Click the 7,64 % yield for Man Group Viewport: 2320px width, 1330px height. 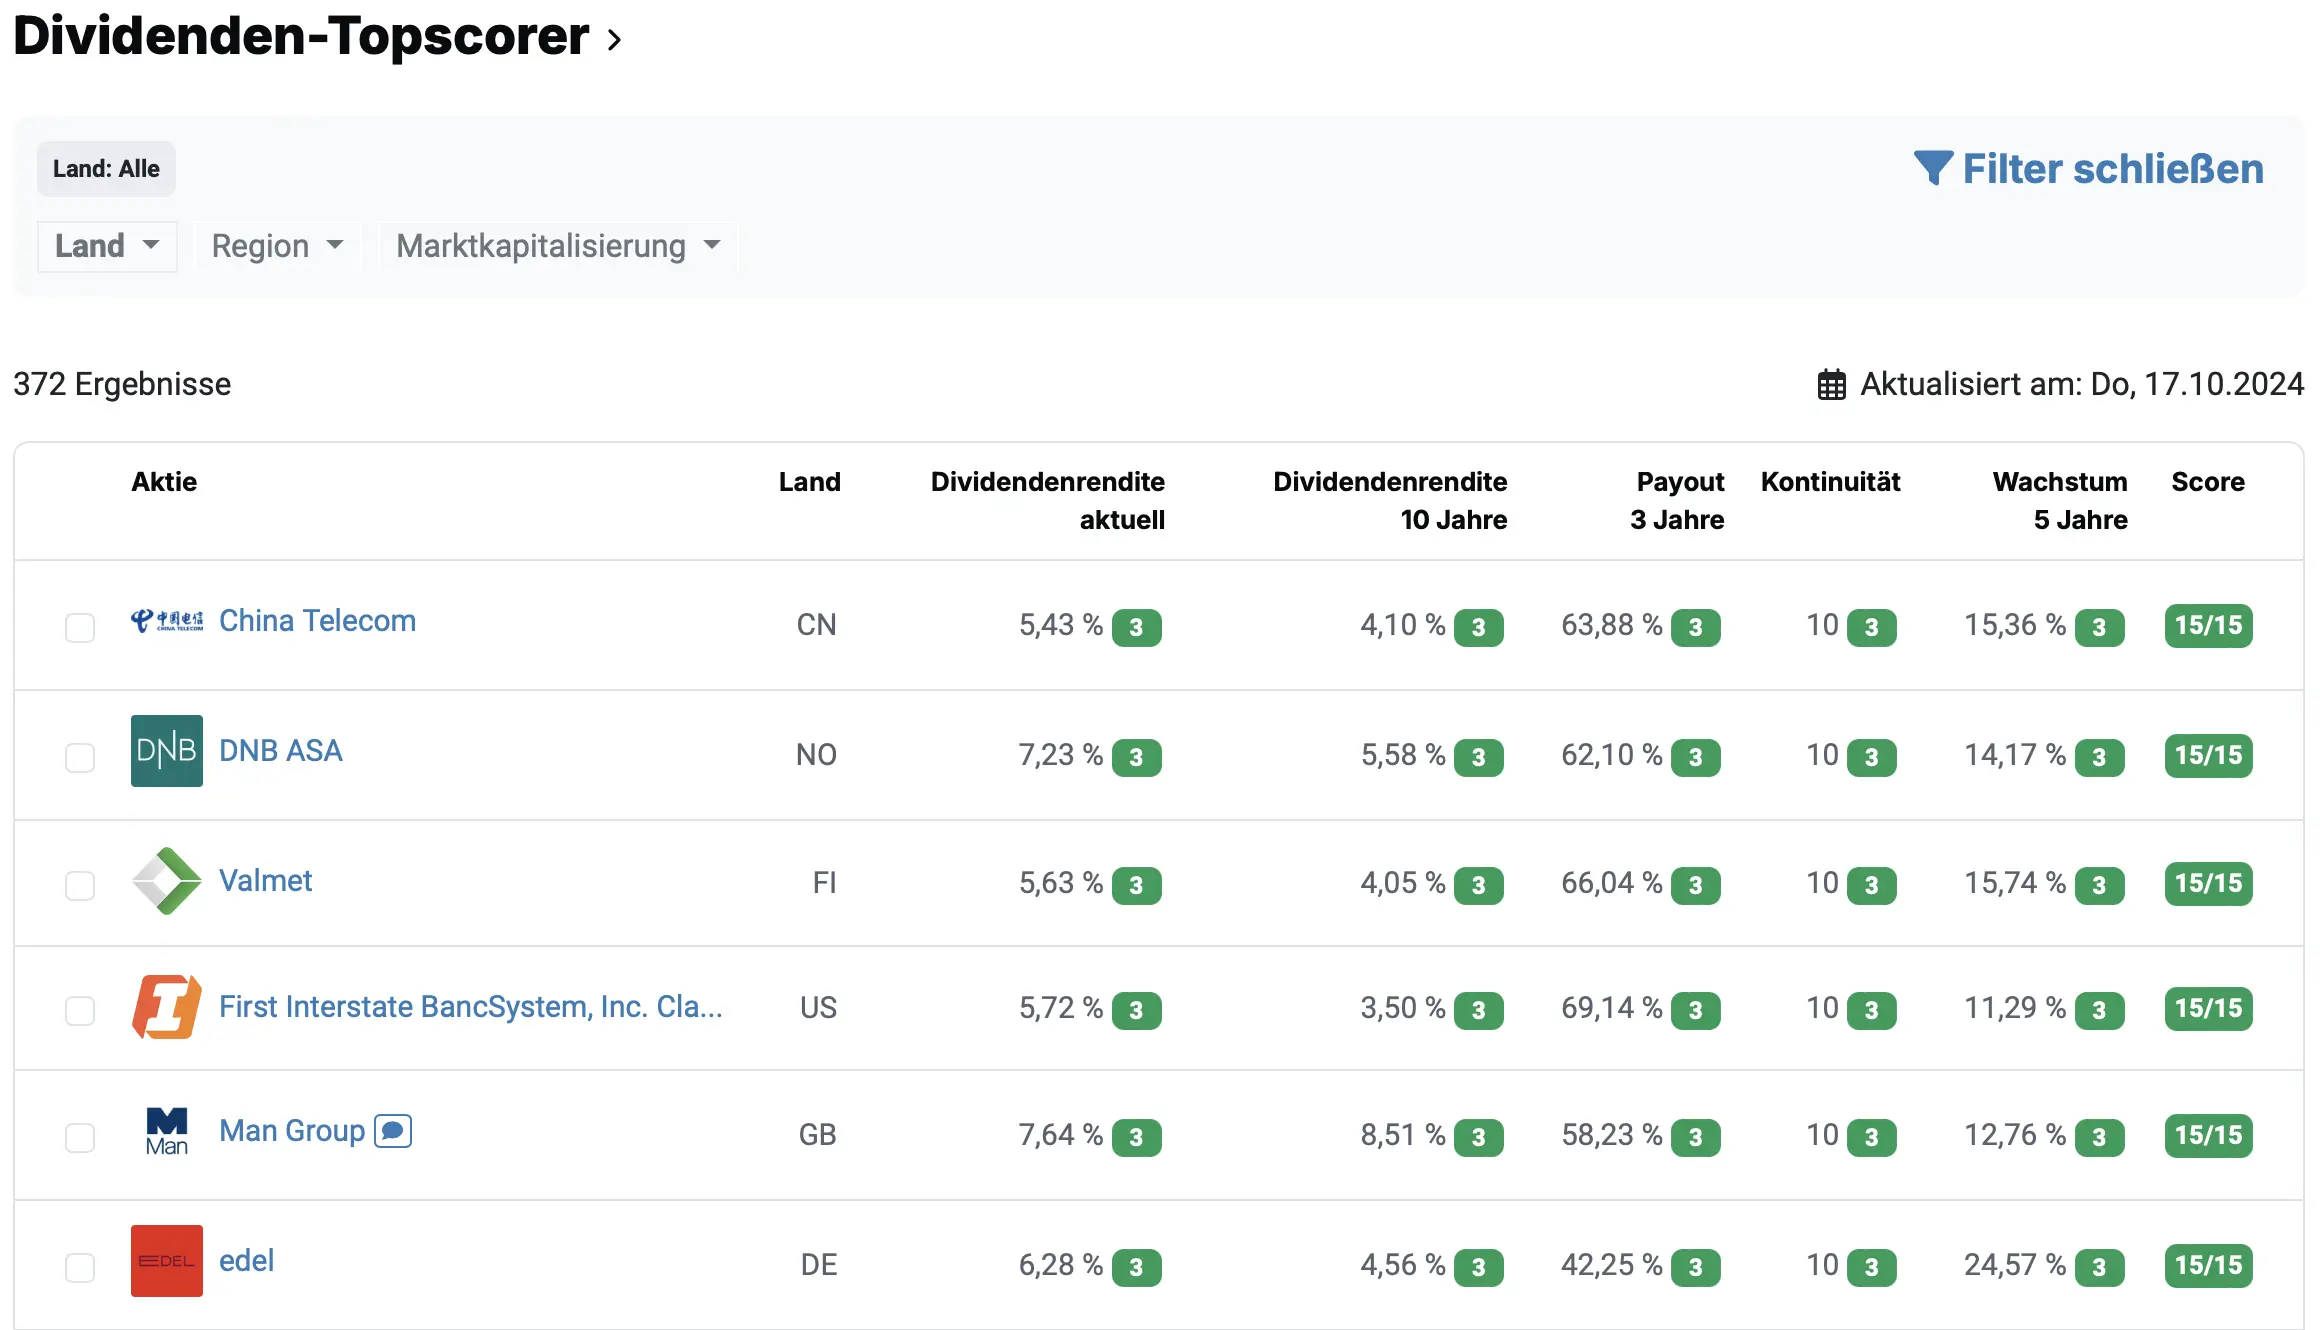pos(1060,1136)
